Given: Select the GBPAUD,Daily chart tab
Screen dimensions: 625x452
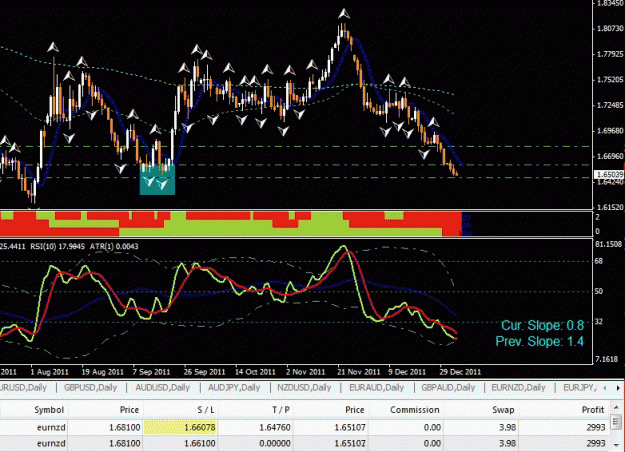Looking at the screenshot, I should click(448, 387).
